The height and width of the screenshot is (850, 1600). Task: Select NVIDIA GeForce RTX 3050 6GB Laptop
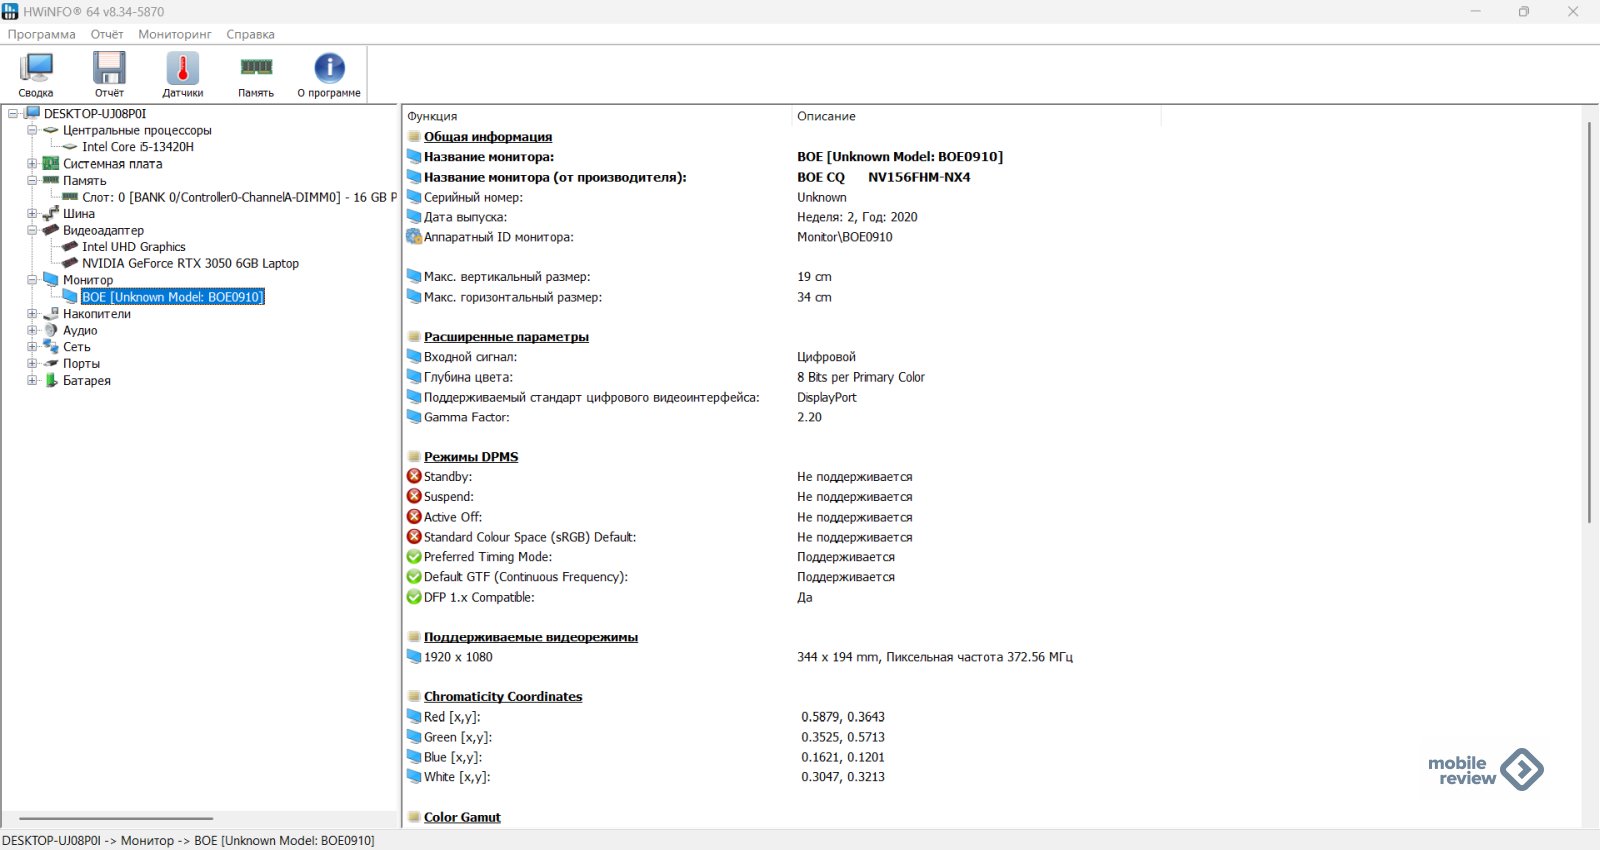pyautogui.click(x=190, y=263)
